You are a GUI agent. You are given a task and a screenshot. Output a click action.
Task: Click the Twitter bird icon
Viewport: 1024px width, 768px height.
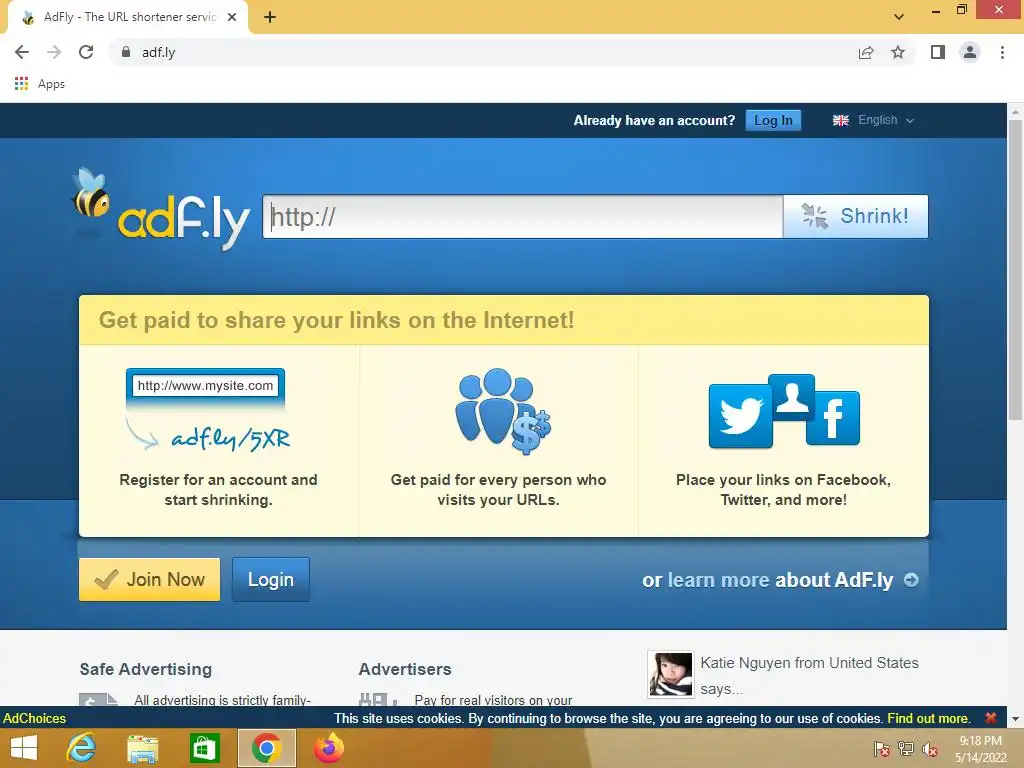point(741,416)
